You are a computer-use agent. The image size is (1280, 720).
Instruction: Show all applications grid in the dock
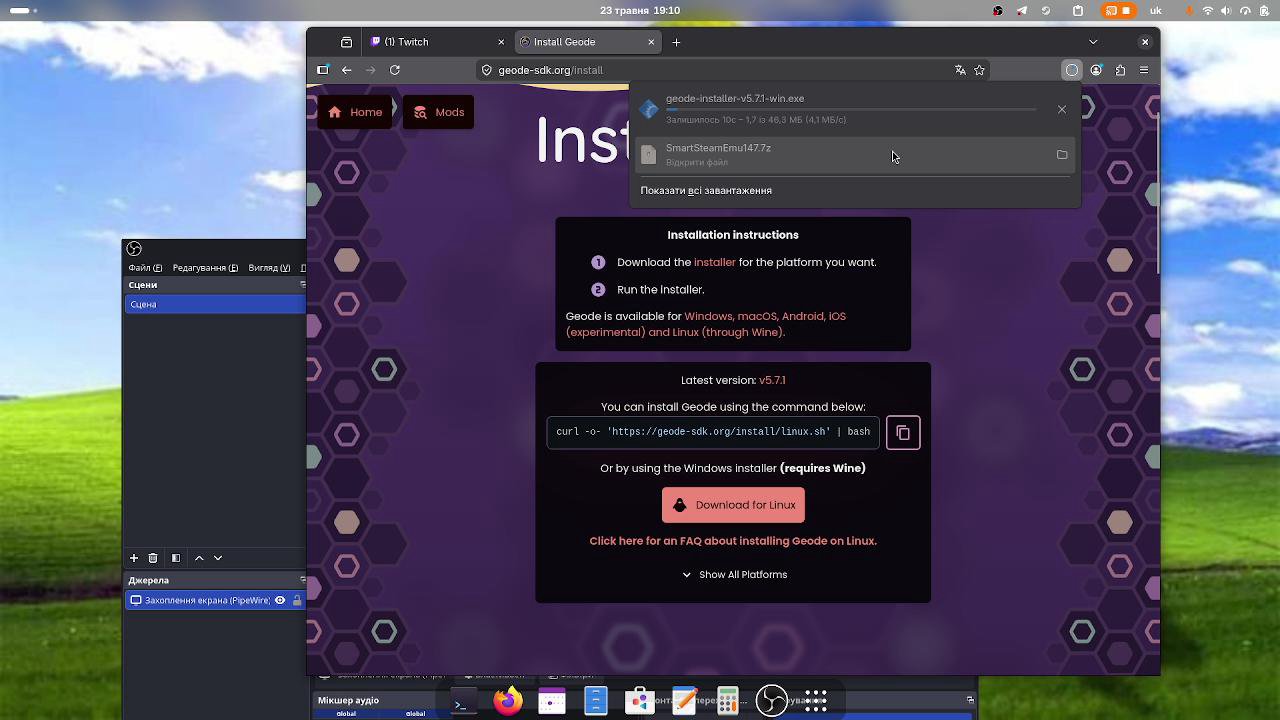(x=816, y=701)
